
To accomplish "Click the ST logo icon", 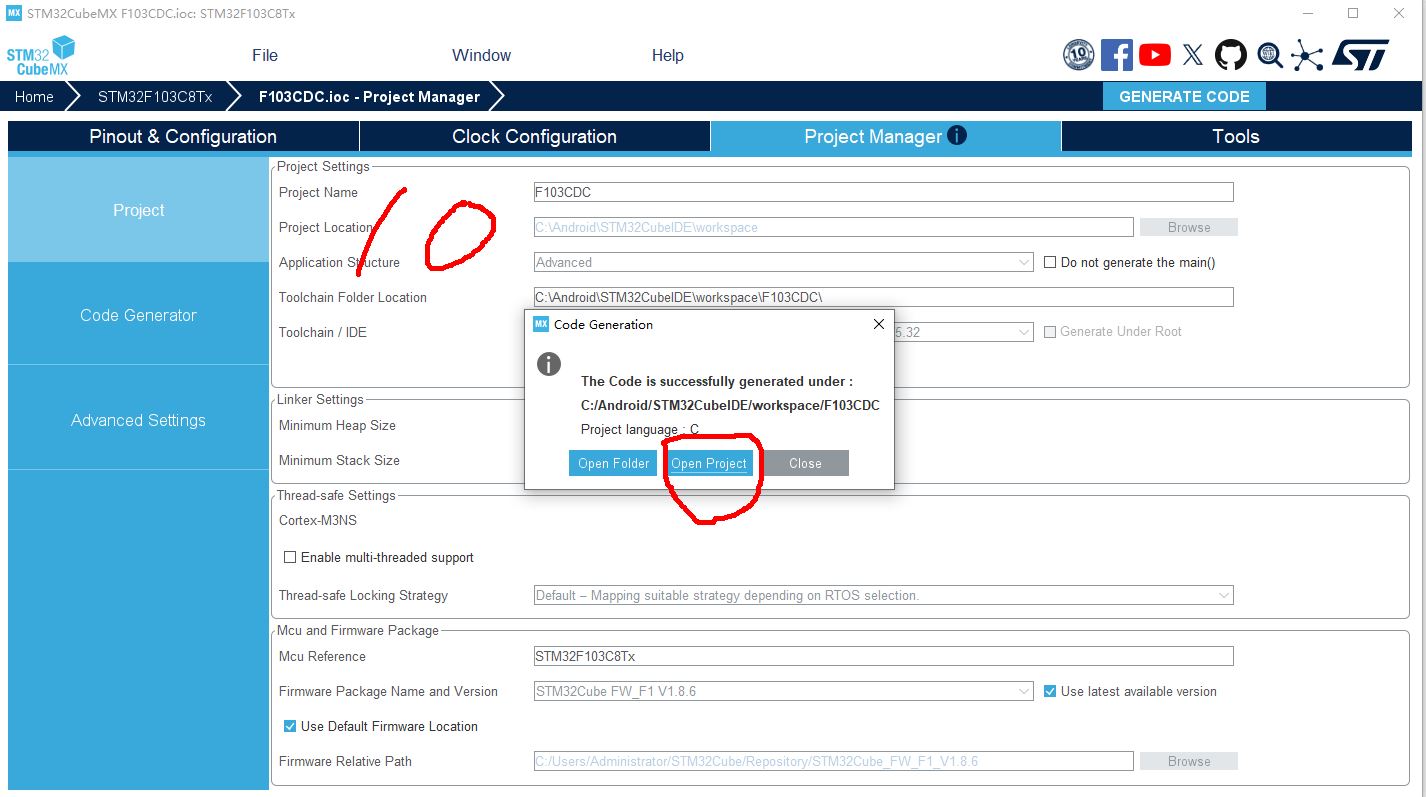I will [x=1360, y=55].
